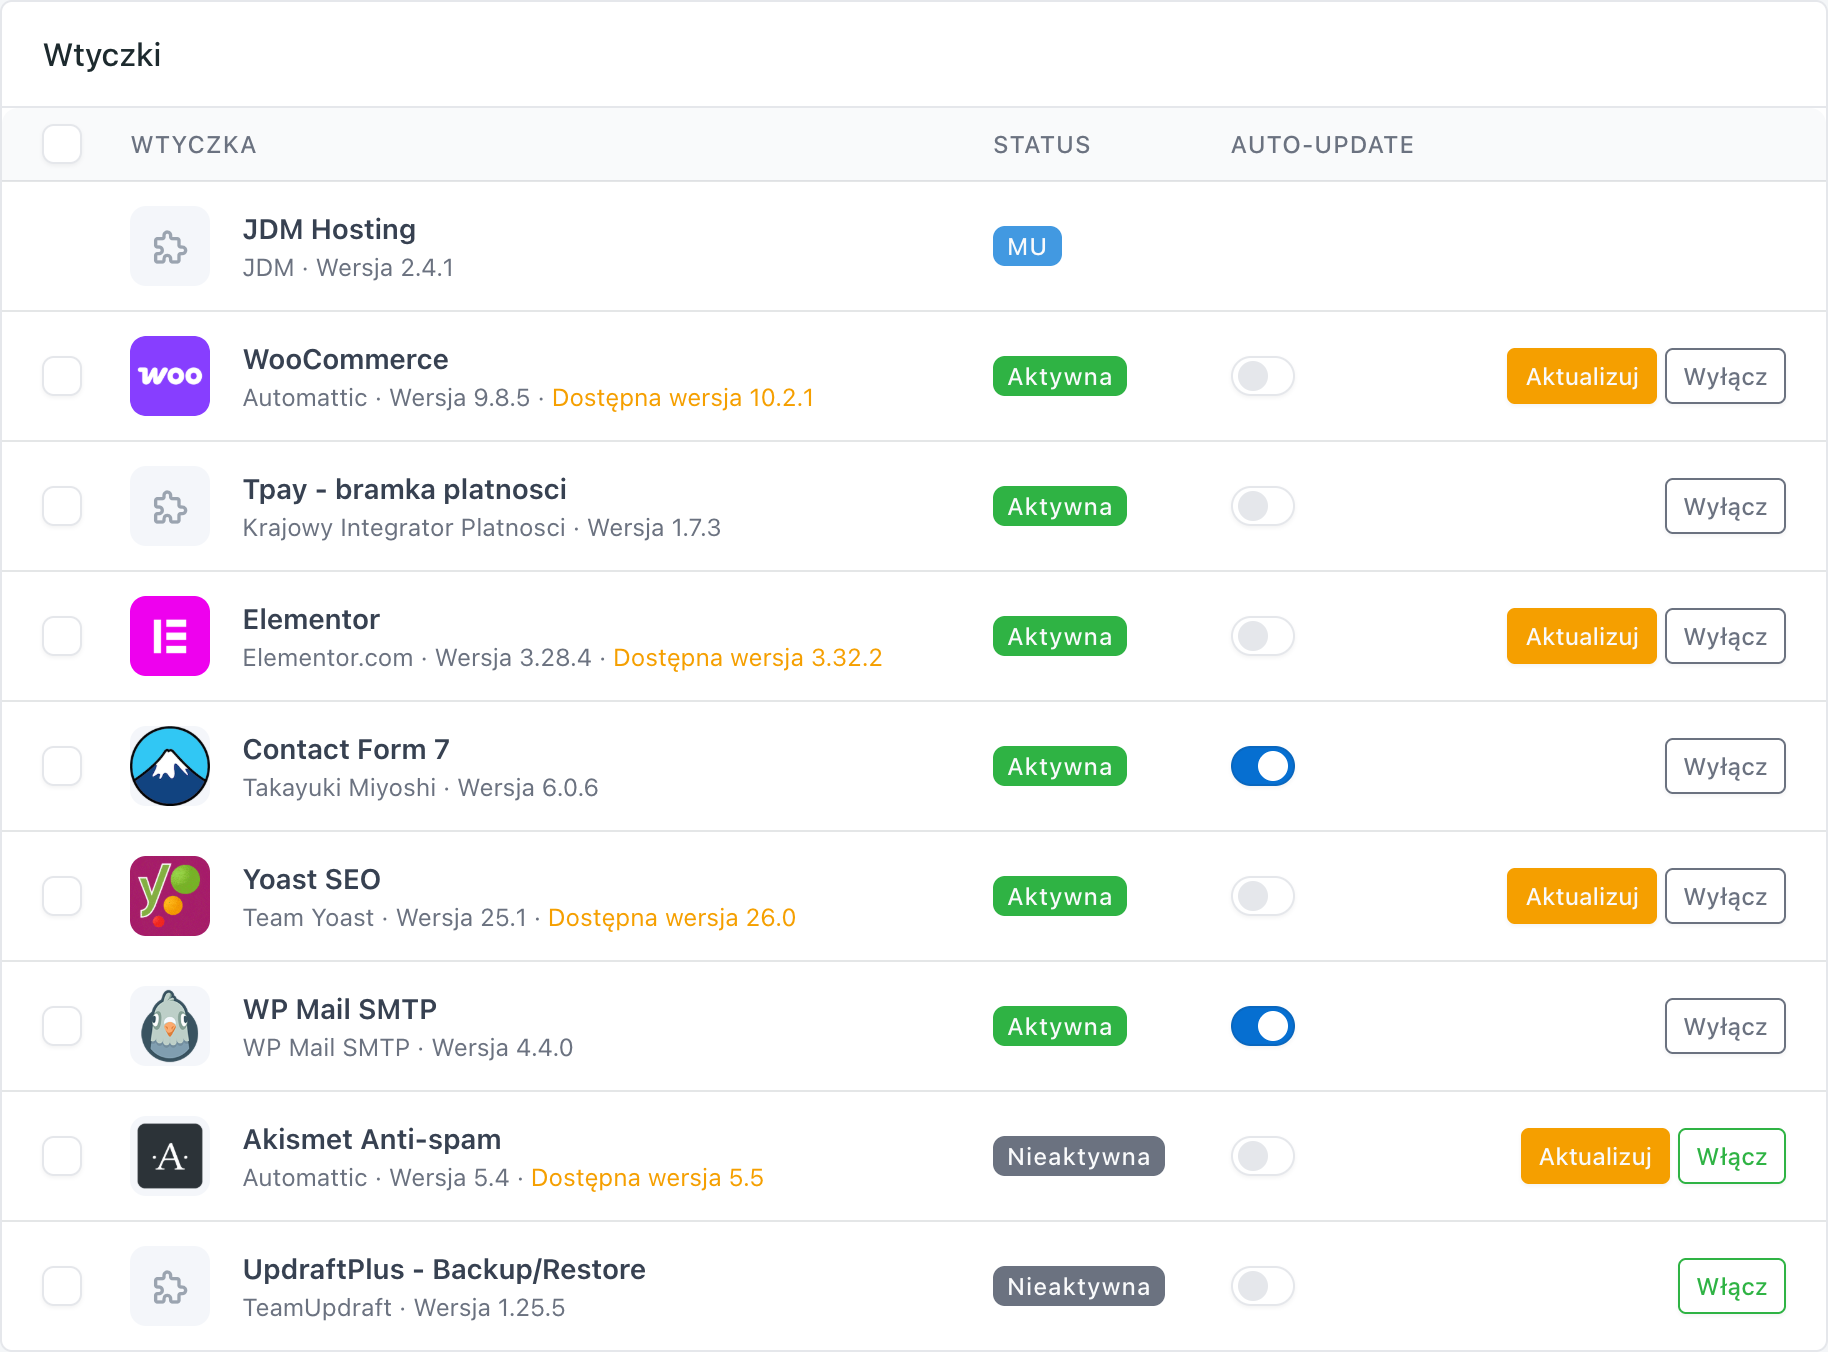The height and width of the screenshot is (1352, 1828).
Task: Enable Akismet auto-update toggle
Action: (1263, 1156)
